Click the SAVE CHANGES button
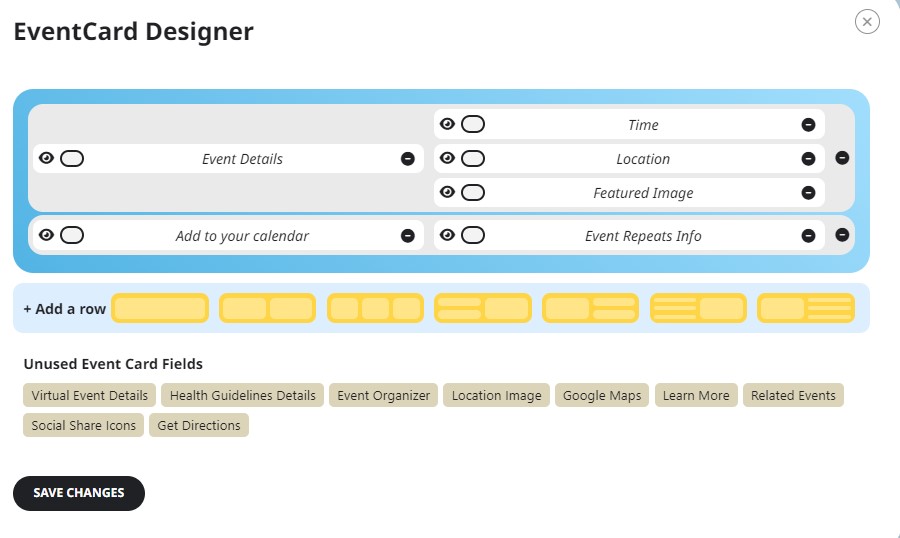Screen dimensions: 900x538 coord(79,493)
